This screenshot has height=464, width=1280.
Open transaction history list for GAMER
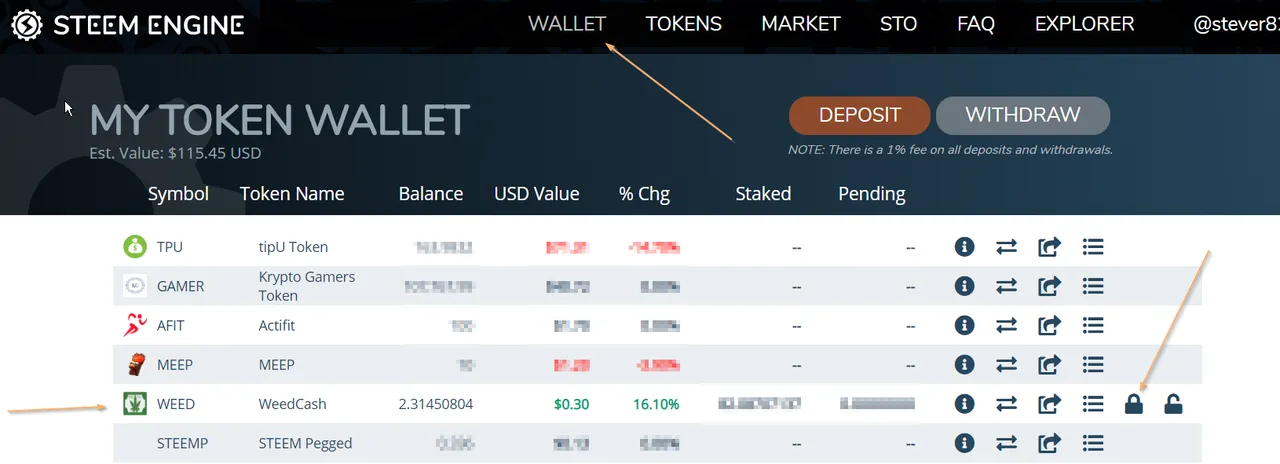(x=1093, y=286)
